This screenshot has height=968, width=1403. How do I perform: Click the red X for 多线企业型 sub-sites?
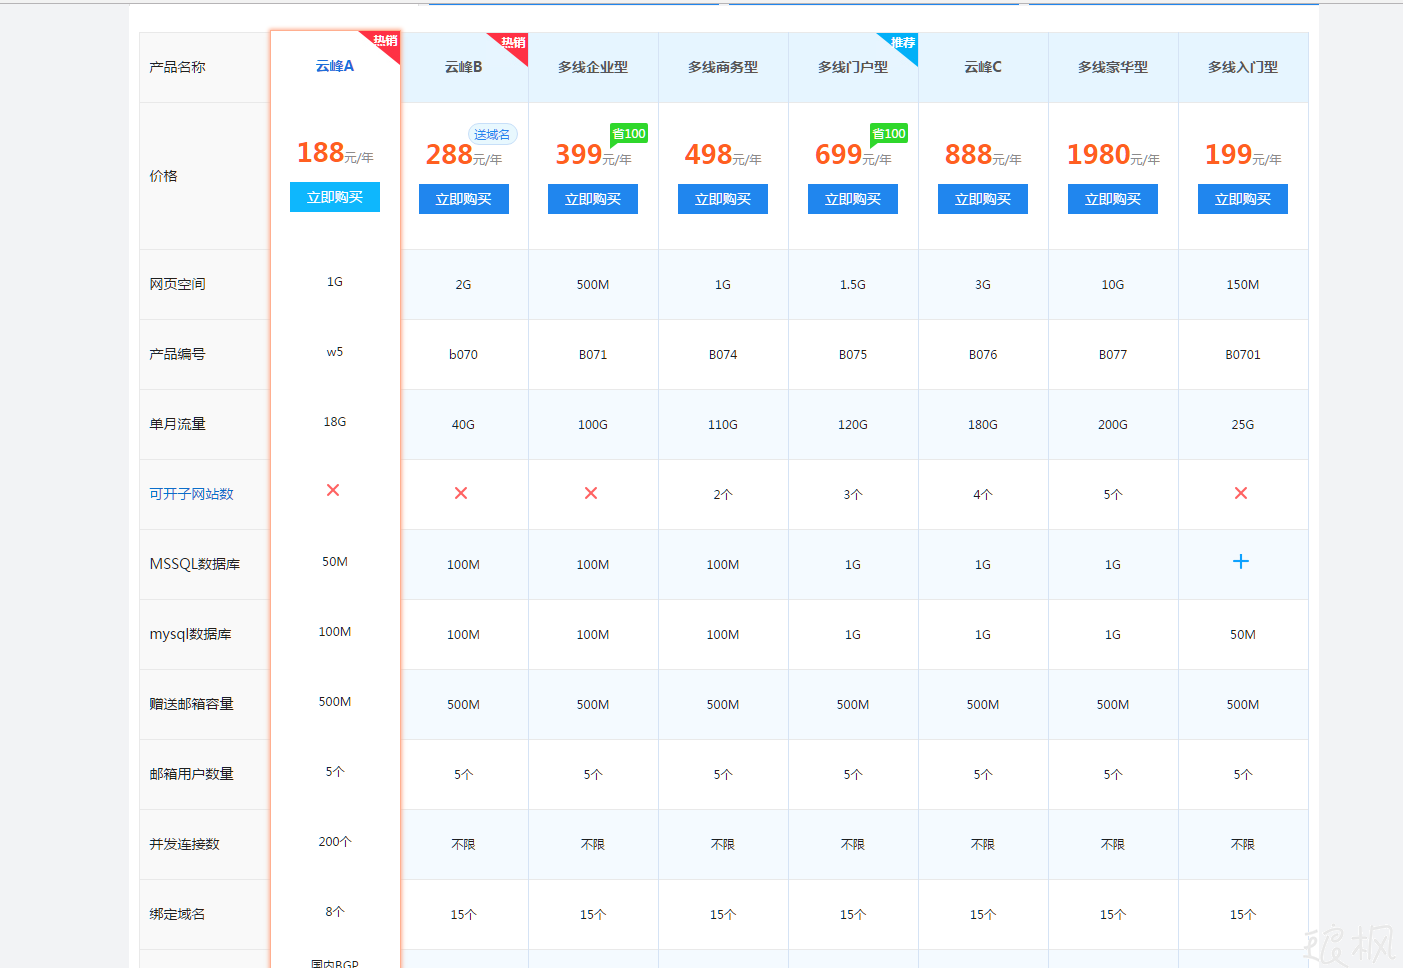click(x=591, y=493)
